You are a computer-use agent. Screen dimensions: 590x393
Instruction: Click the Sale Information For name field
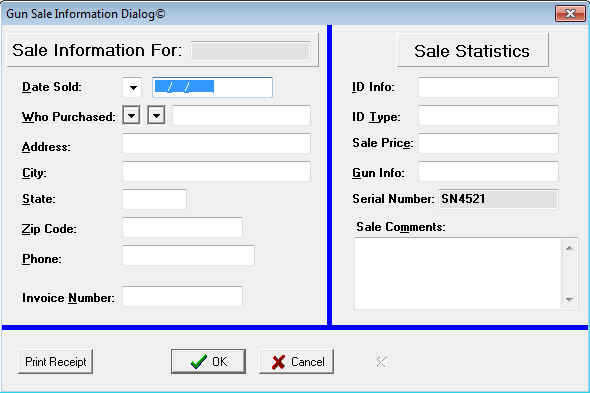coord(251,51)
